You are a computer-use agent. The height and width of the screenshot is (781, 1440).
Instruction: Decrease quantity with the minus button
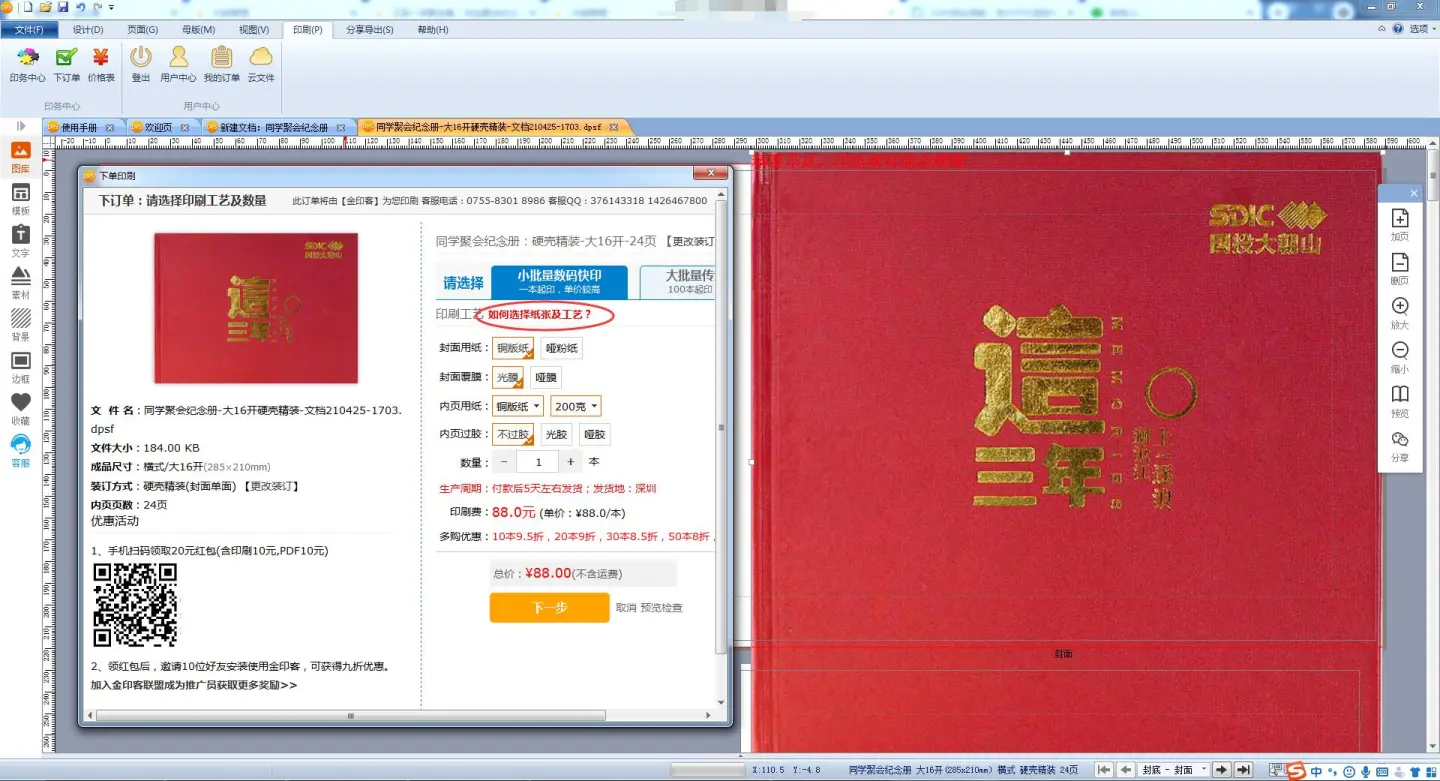click(504, 462)
